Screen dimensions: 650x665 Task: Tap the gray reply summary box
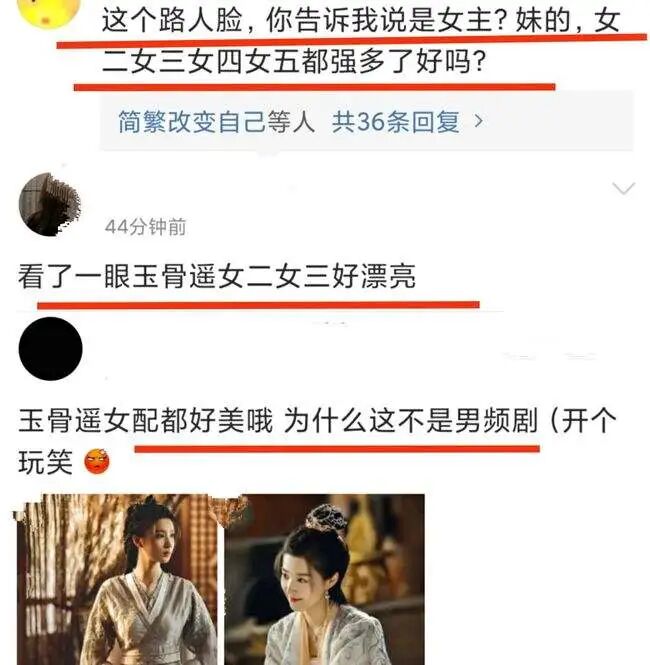(366, 121)
